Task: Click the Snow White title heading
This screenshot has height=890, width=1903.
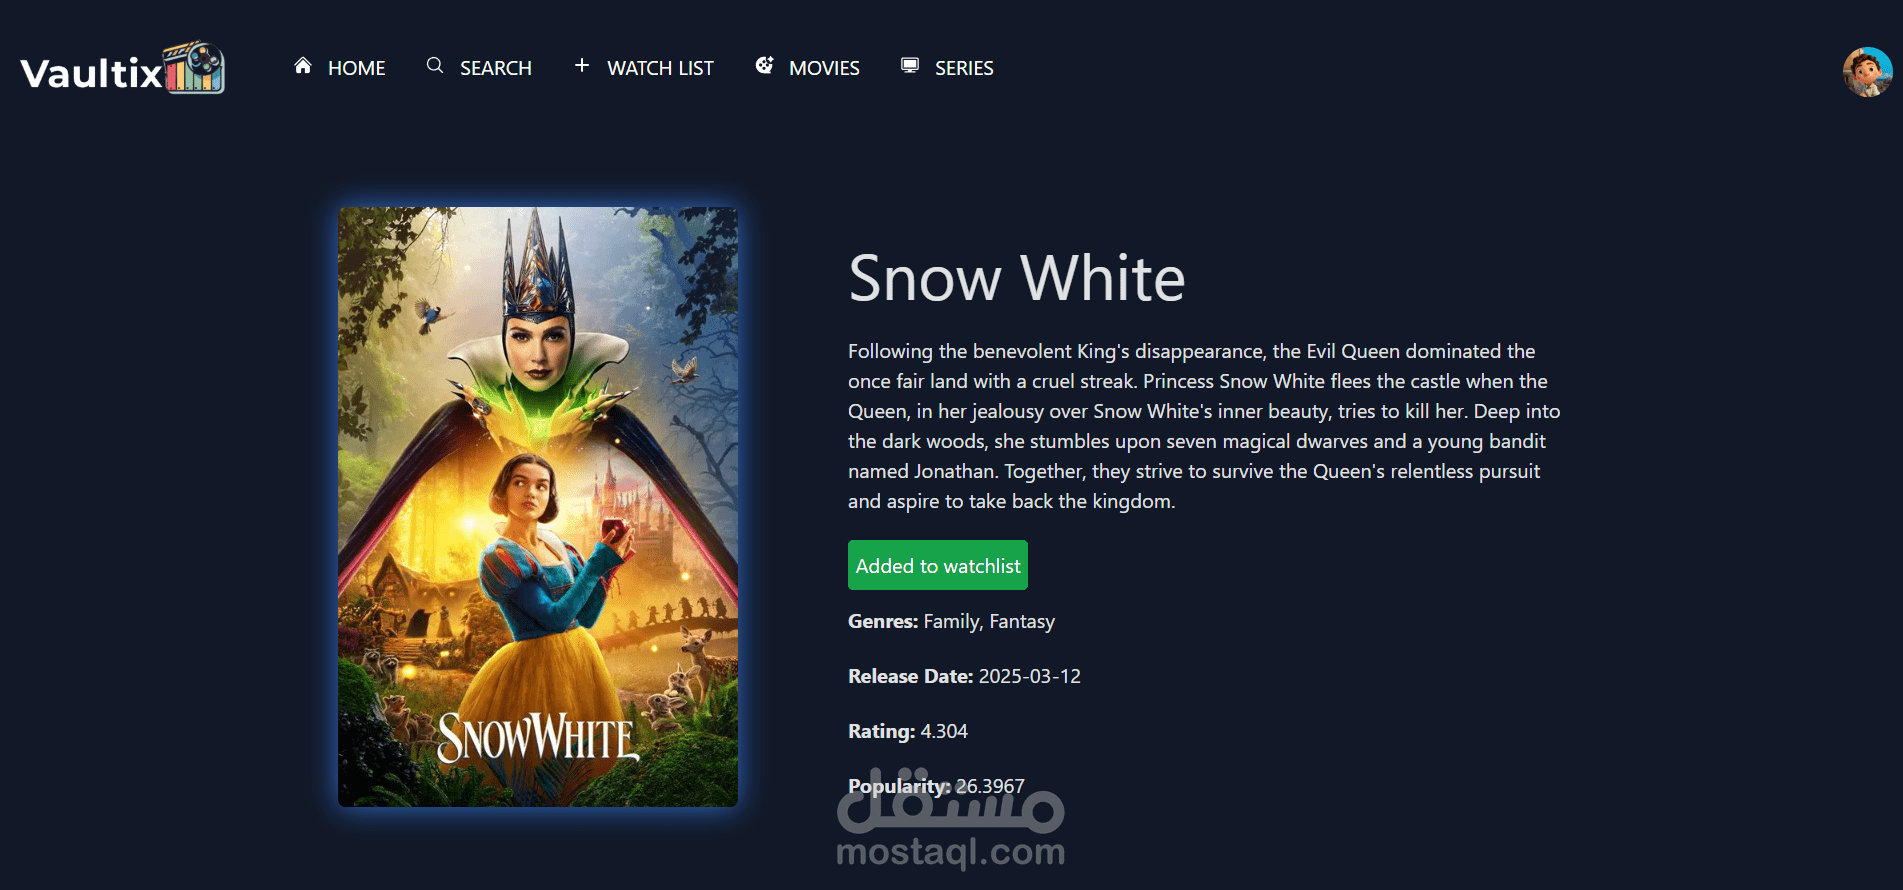Action: (x=1017, y=278)
